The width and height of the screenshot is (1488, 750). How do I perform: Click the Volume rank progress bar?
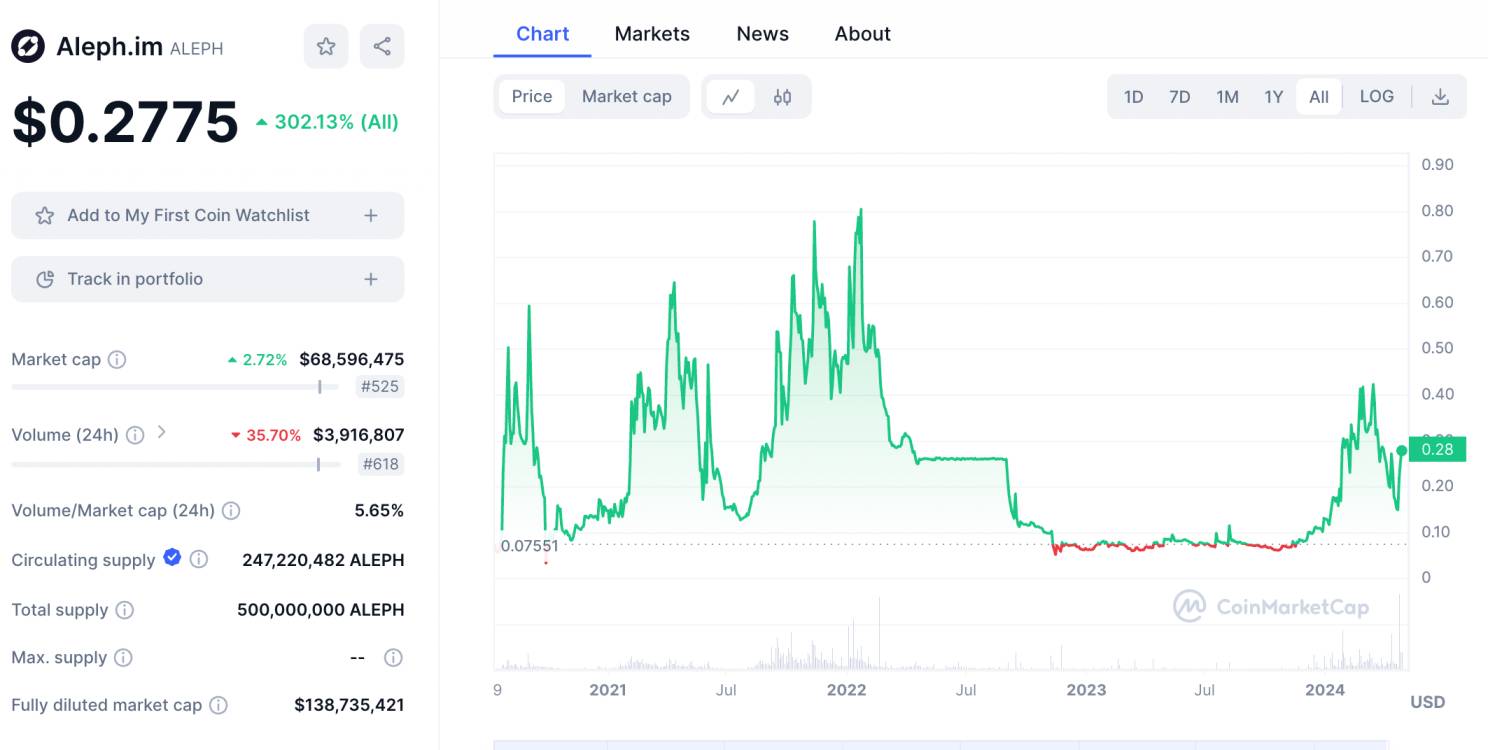click(x=175, y=464)
